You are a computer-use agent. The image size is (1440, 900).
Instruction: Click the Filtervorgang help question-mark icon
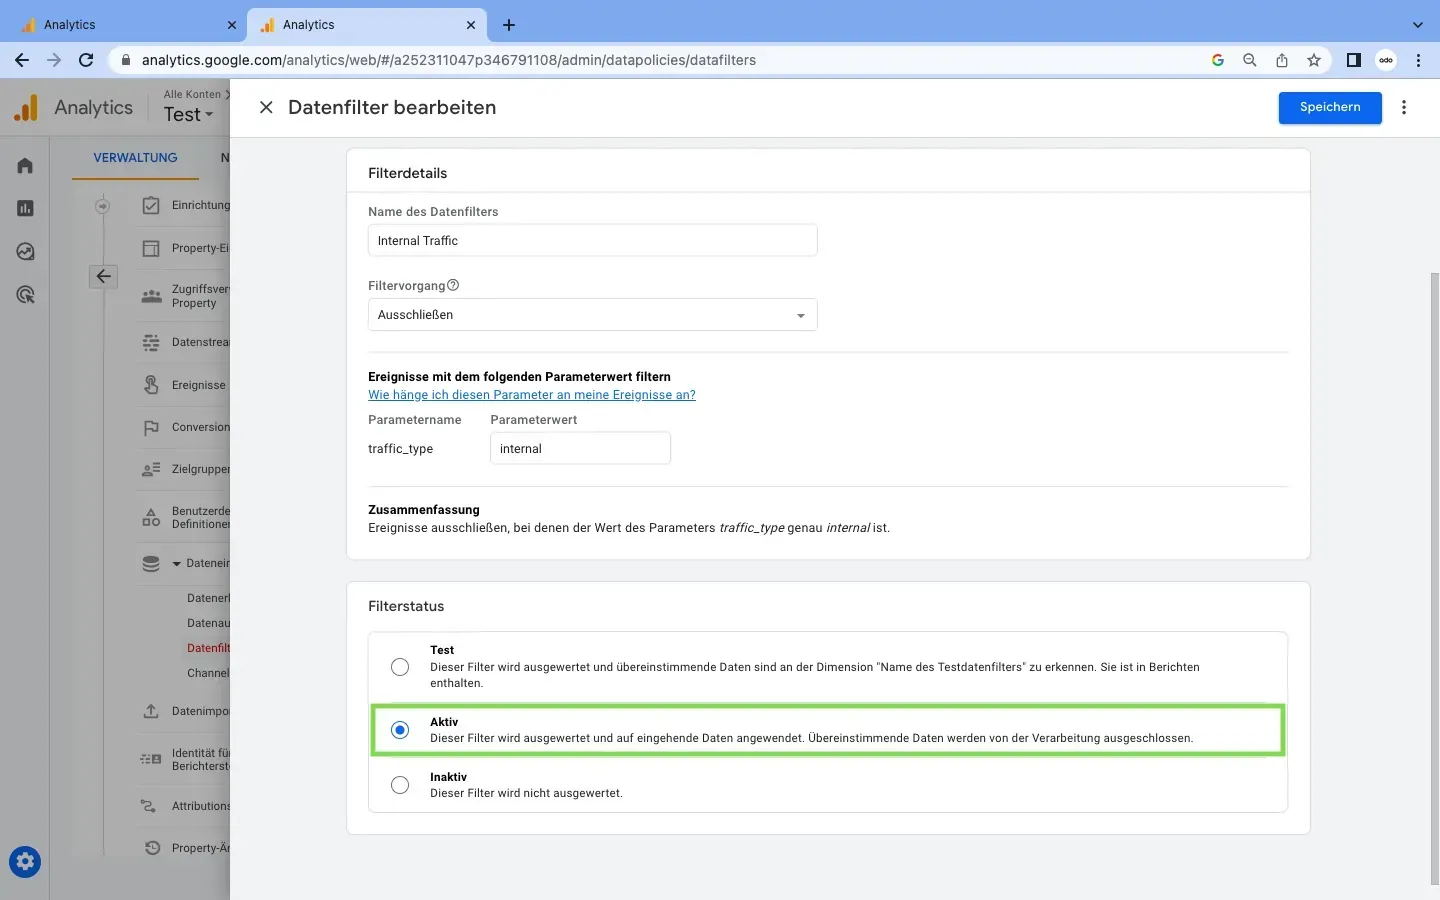point(453,285)
